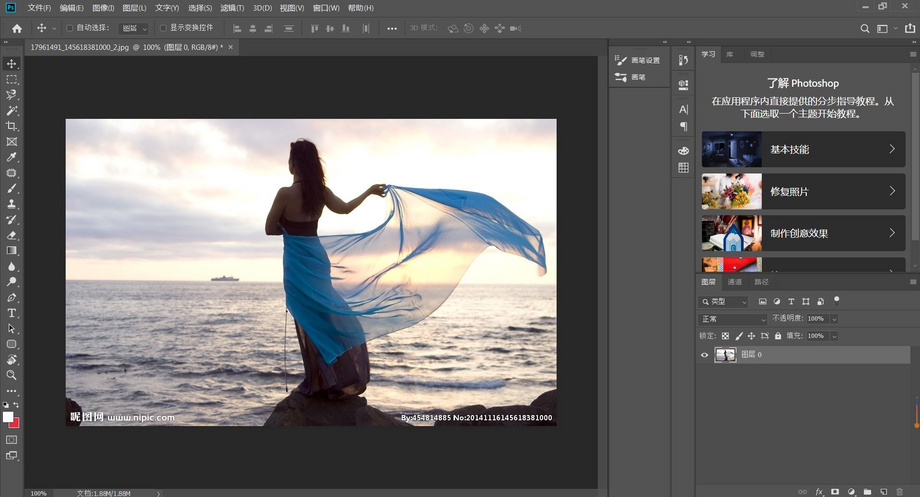Open the blend mode 正常 dropdown
Image resolution: width=920 pixels, height=497 pixels.
tap(732, 319)
